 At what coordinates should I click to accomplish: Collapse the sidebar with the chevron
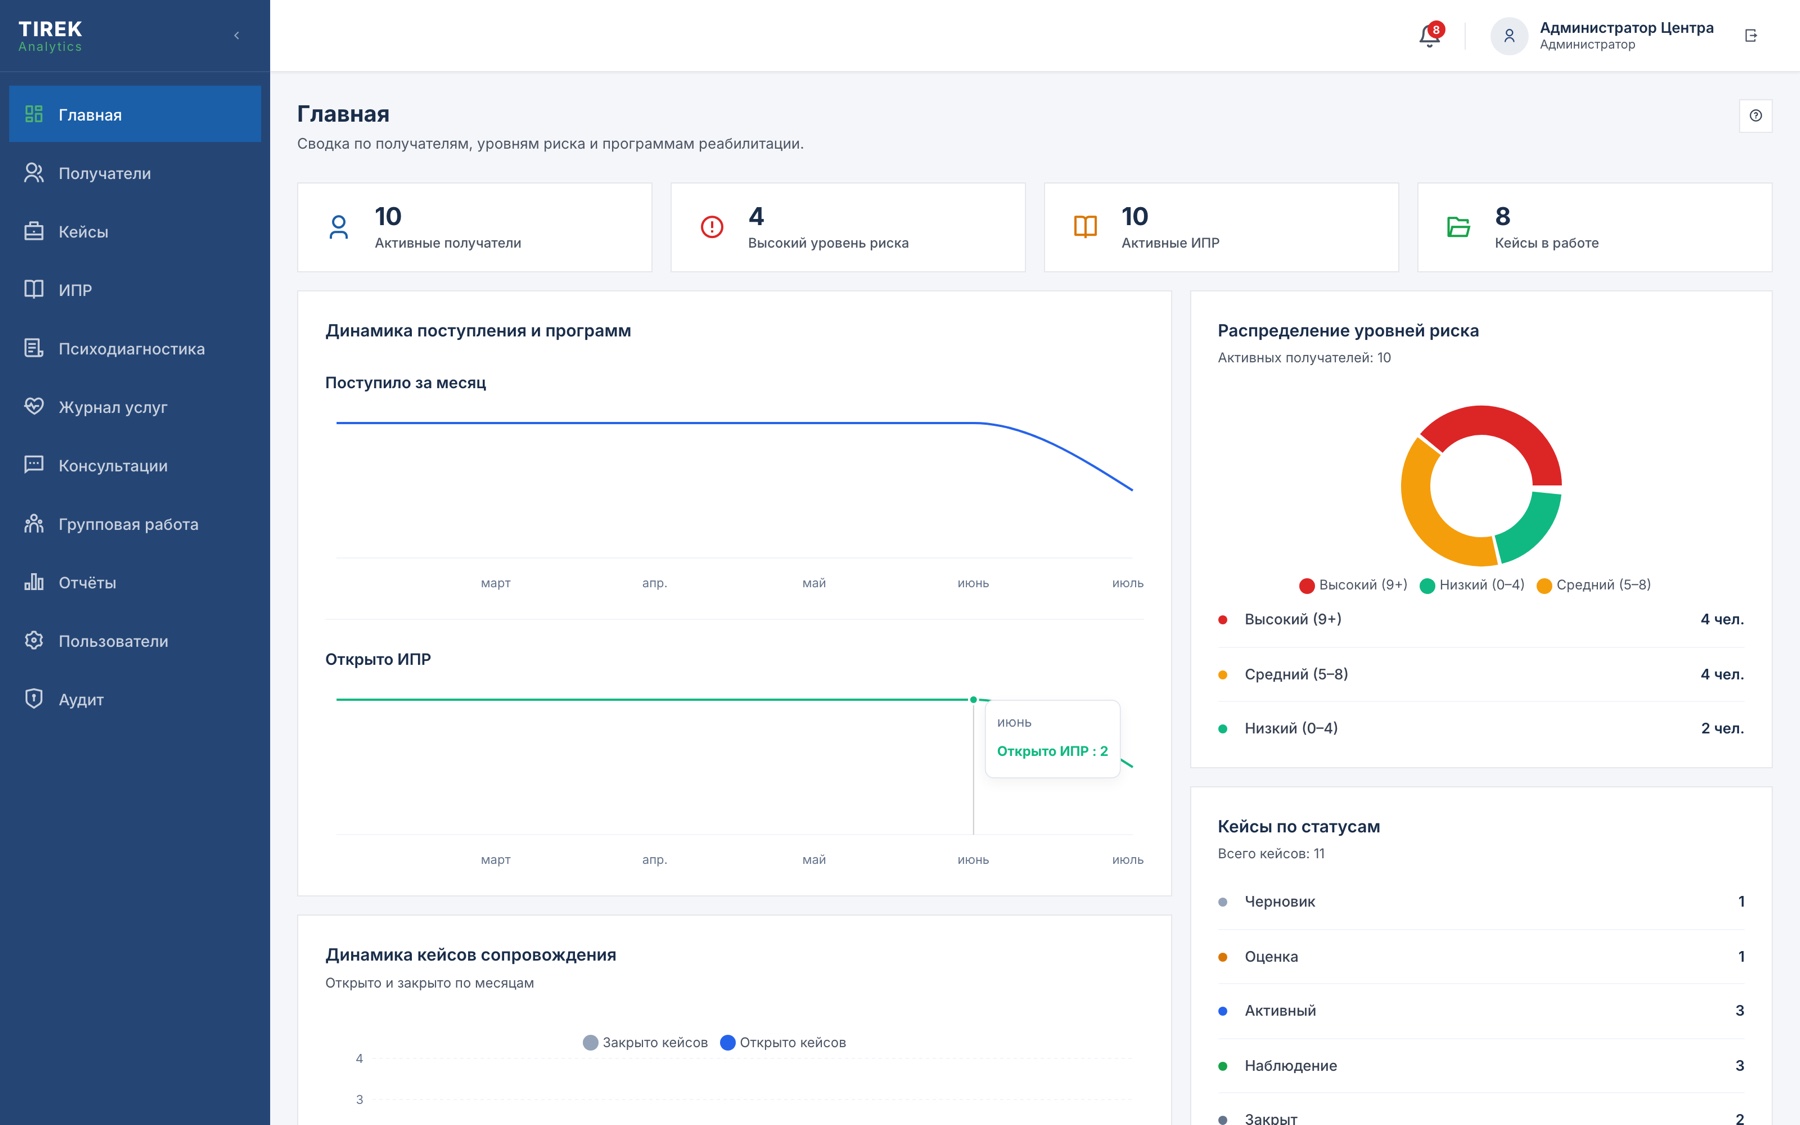pos(237,35)
